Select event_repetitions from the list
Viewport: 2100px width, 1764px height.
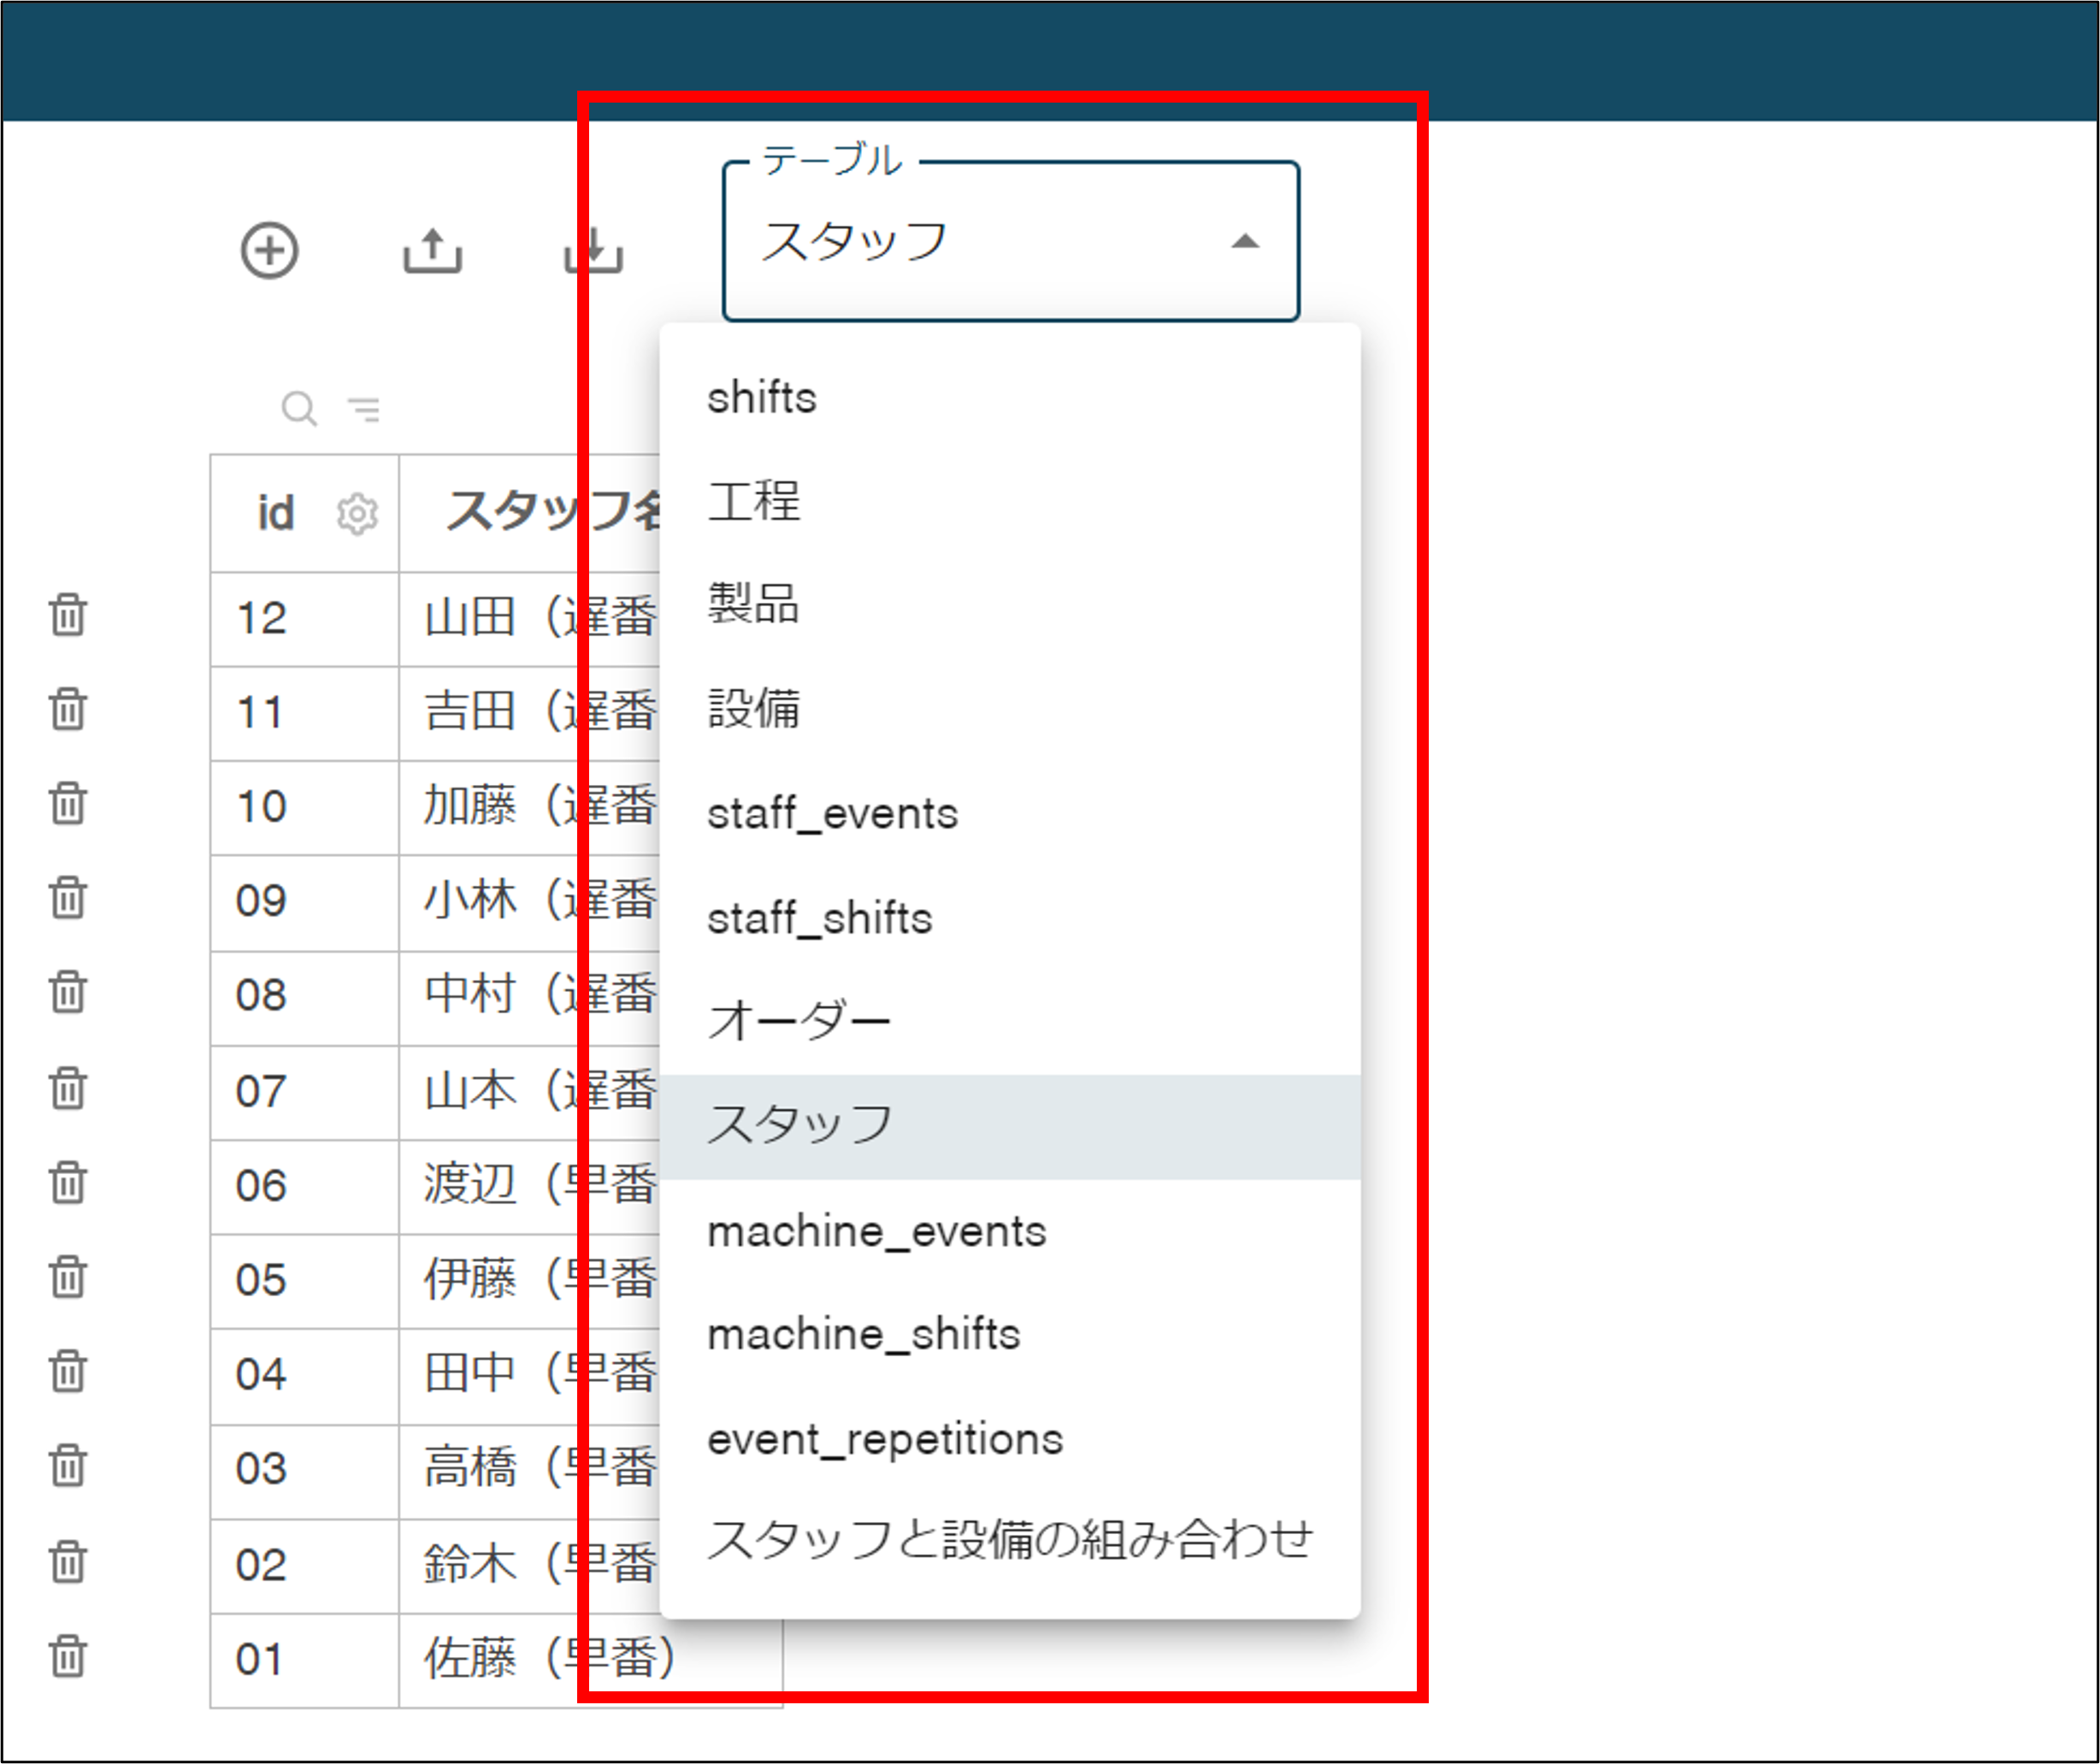(1010, 1439)
